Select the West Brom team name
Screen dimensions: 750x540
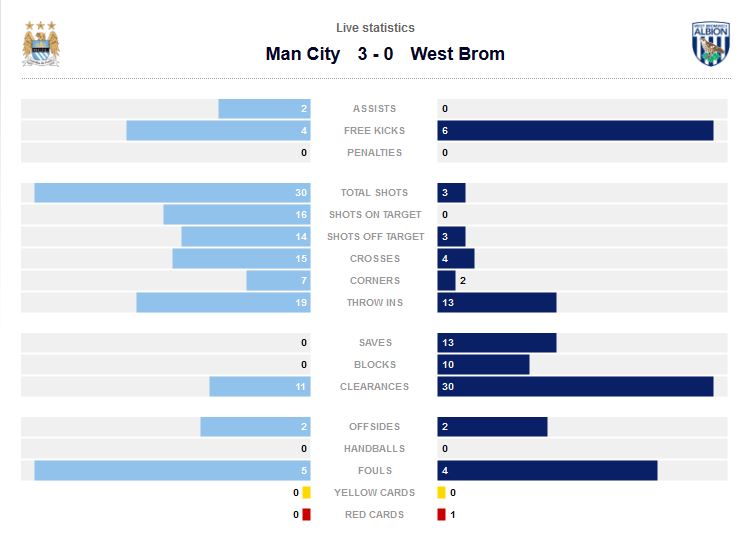457,54
